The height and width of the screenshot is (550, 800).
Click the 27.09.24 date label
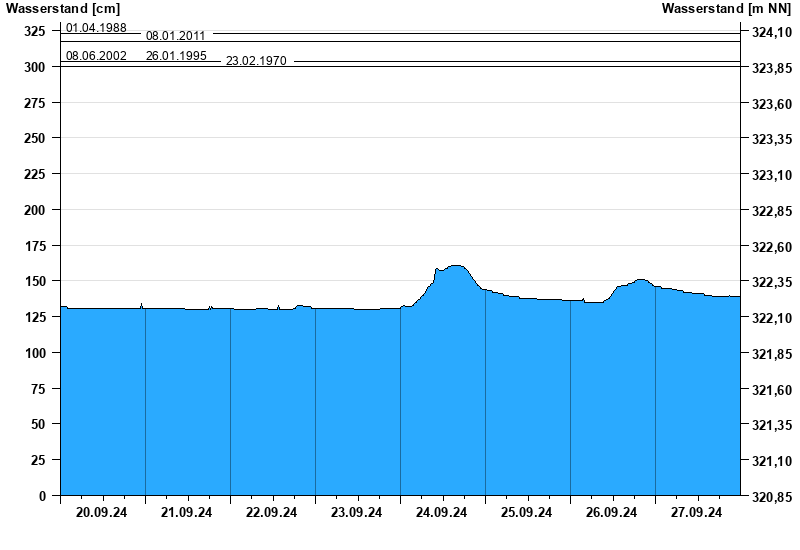point(697,513)
